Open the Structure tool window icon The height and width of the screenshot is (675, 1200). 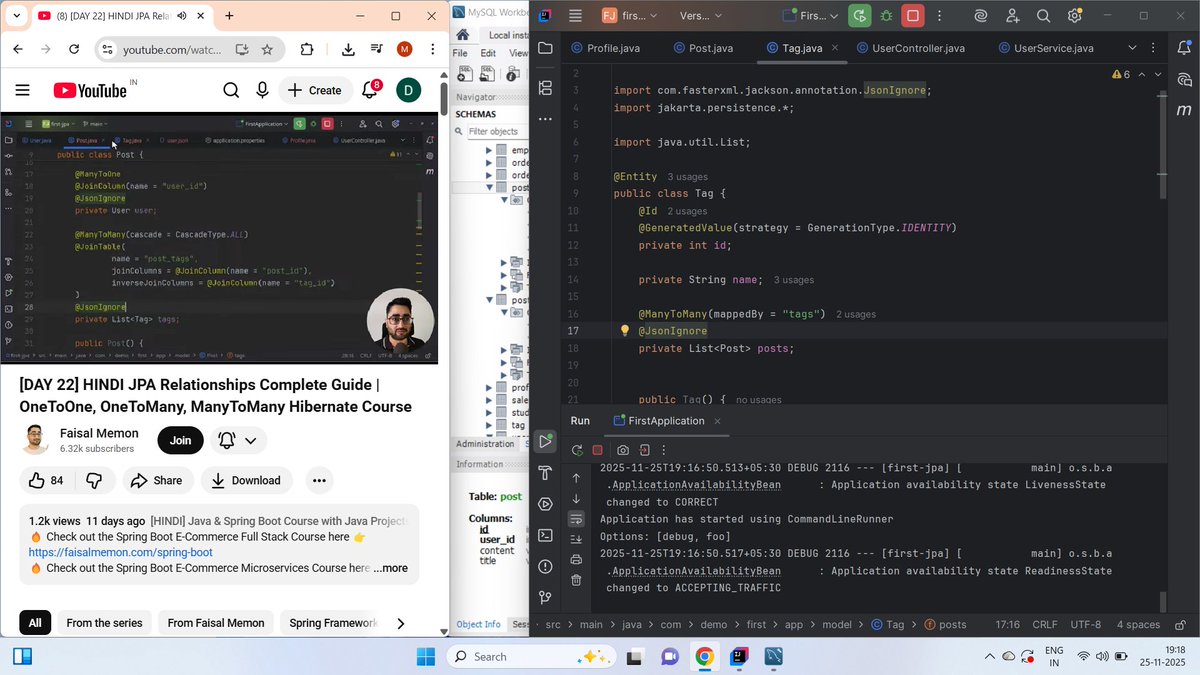tap(545, 88)
